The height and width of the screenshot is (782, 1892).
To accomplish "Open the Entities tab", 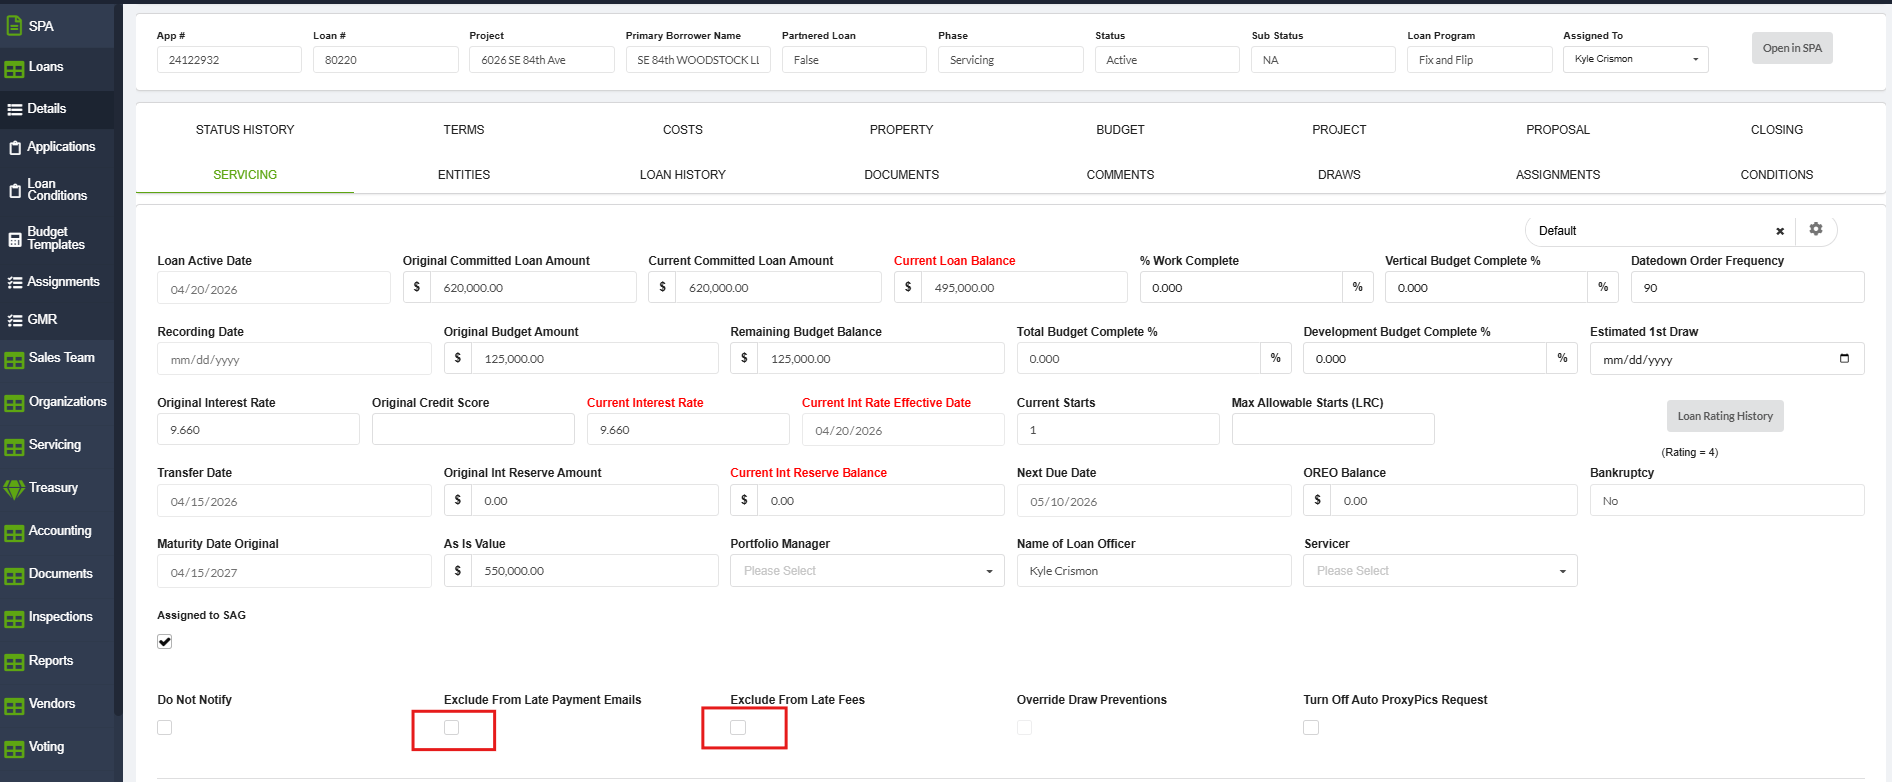I will [x=464, y=175].
